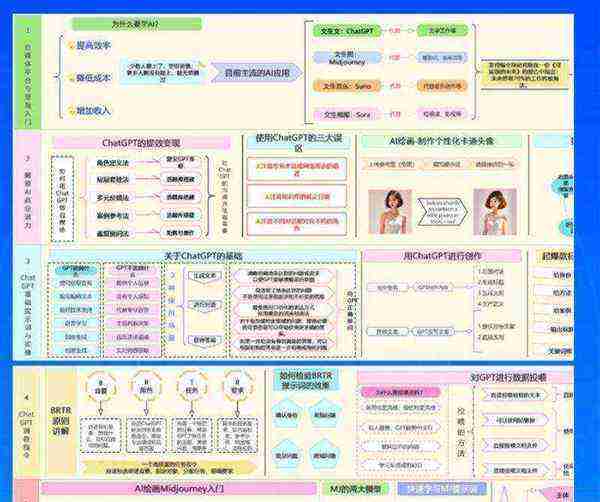Click the 'T 任务' circle node
600x502 pixels.
[192, 386]
